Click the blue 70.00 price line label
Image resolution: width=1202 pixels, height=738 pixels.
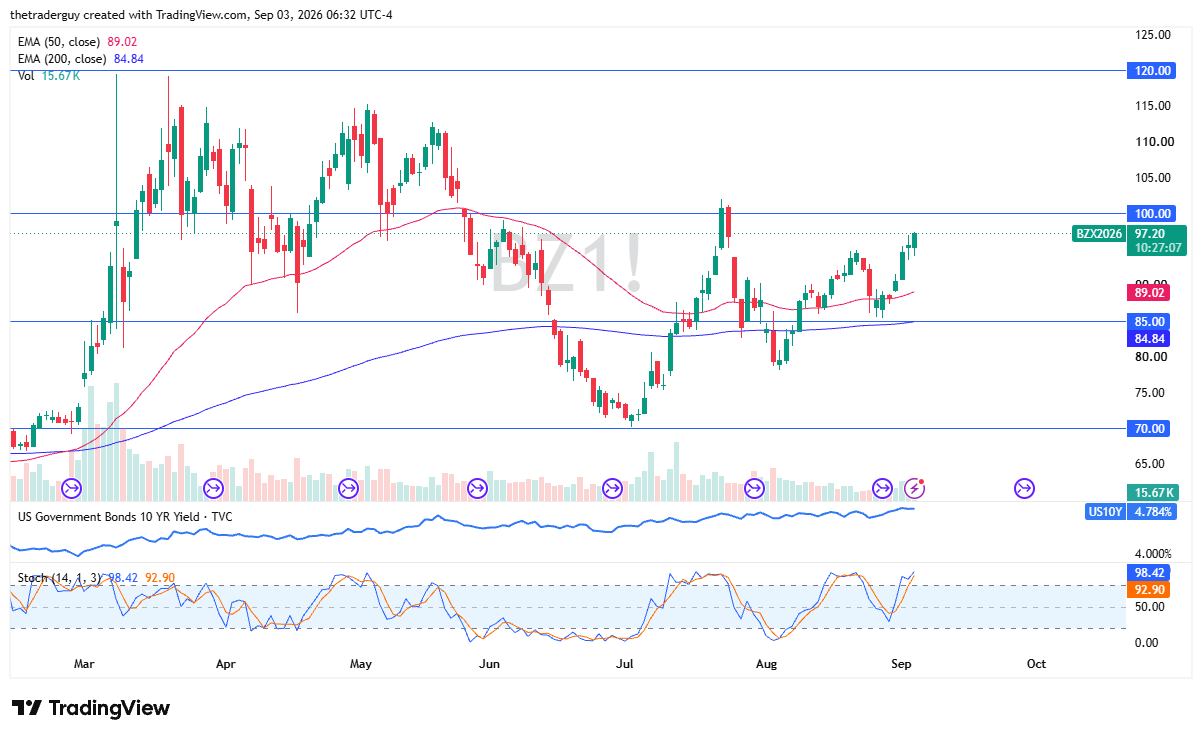(x=1148, y=428)
